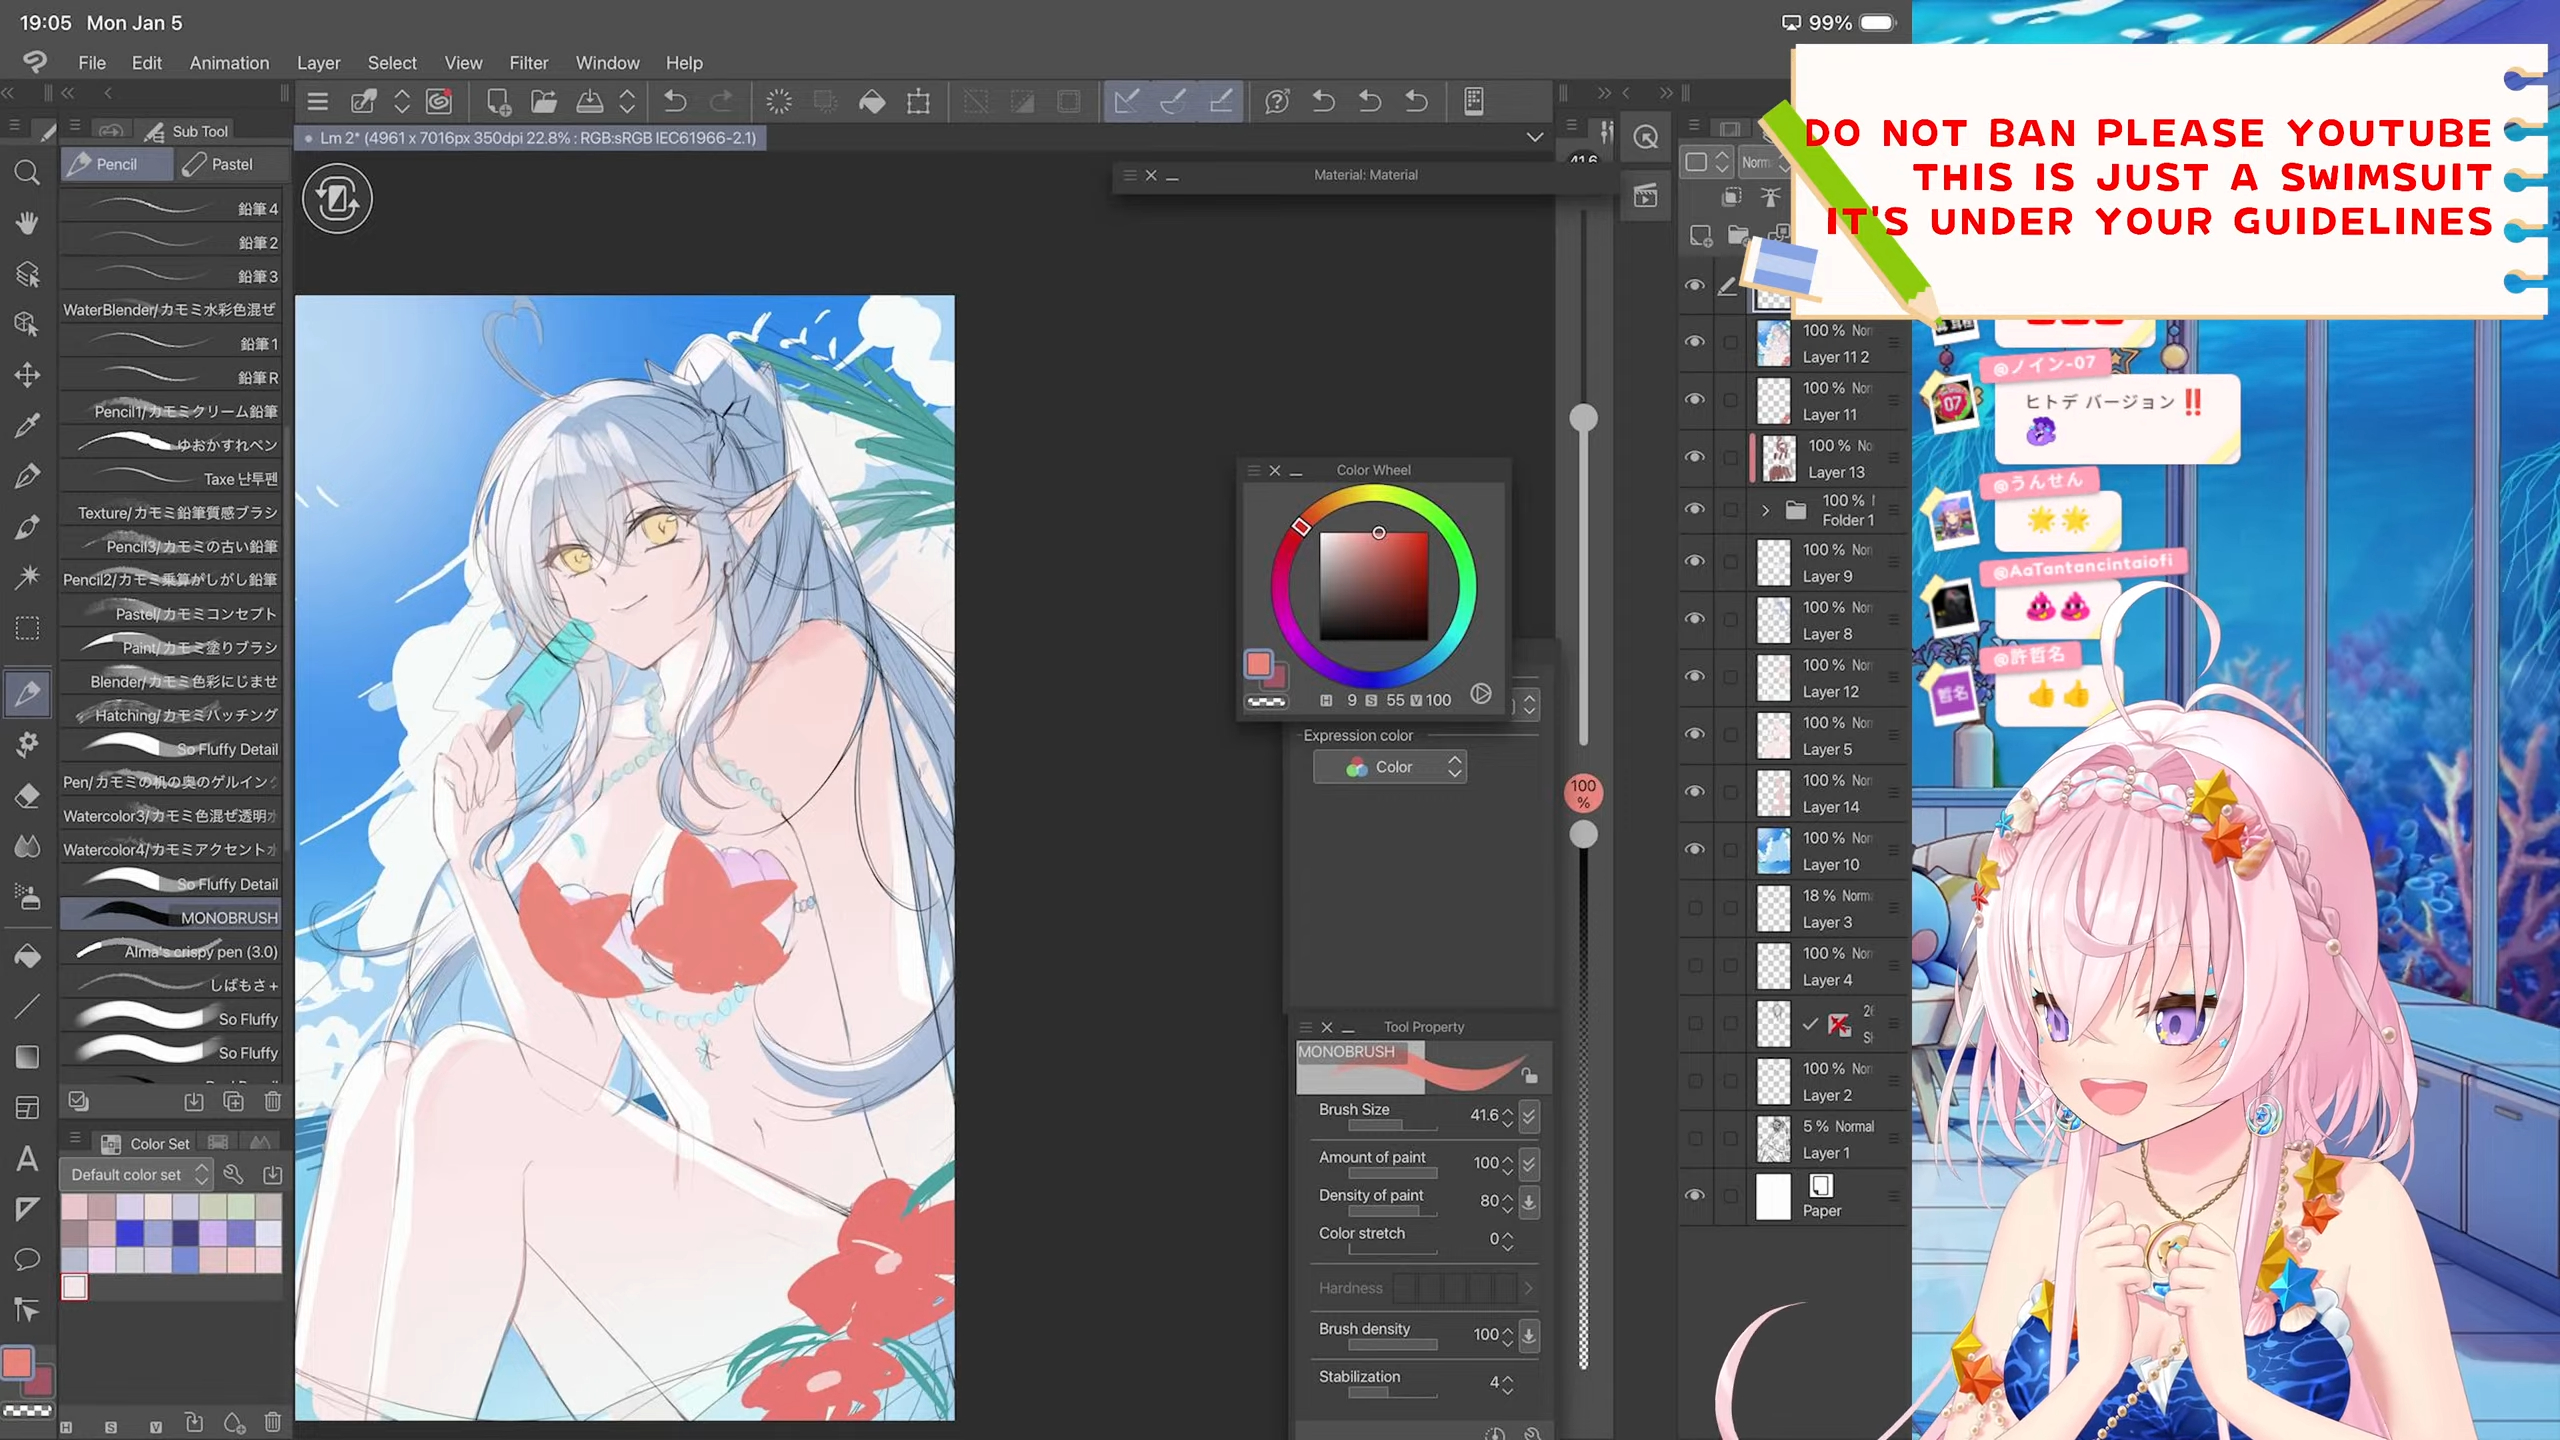Select the Magnifier zoom tool
The width and height of the screenshot is (2560, 1440).
[27, 173]
